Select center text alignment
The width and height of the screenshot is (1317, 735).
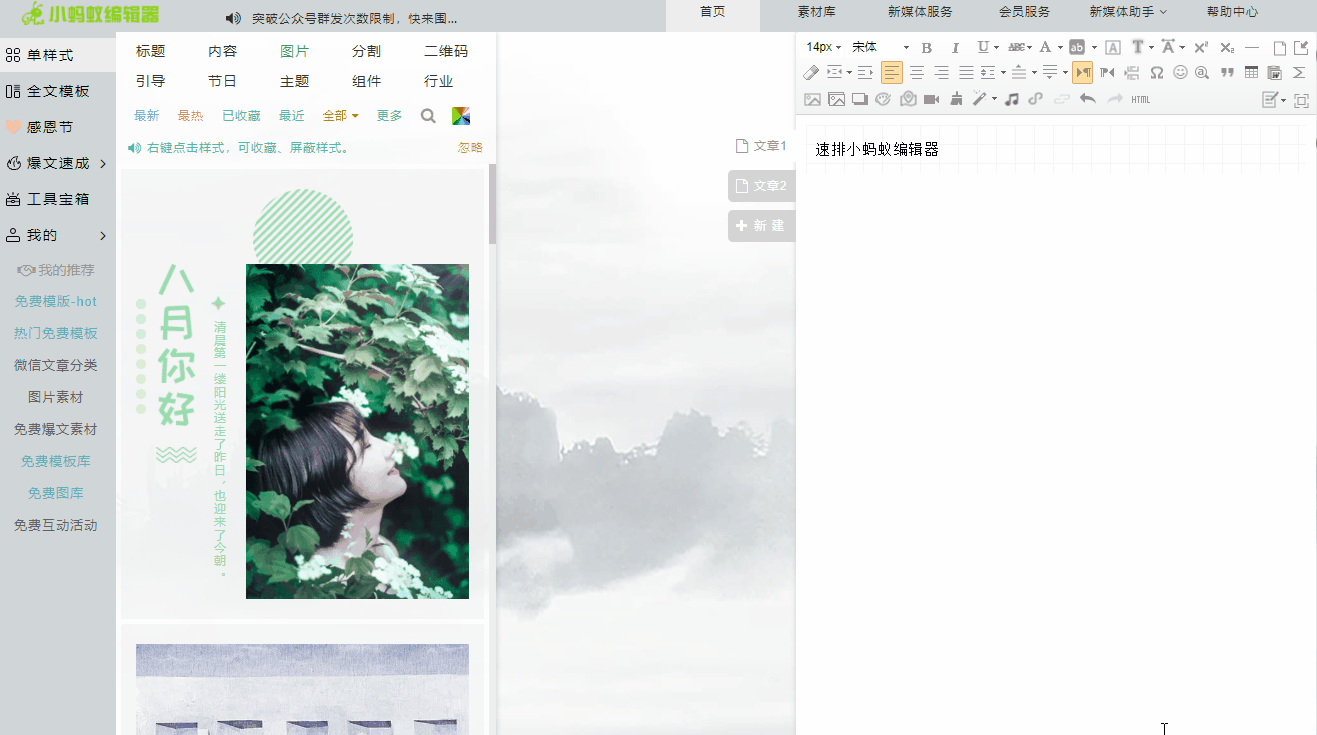tap(917, 72)
